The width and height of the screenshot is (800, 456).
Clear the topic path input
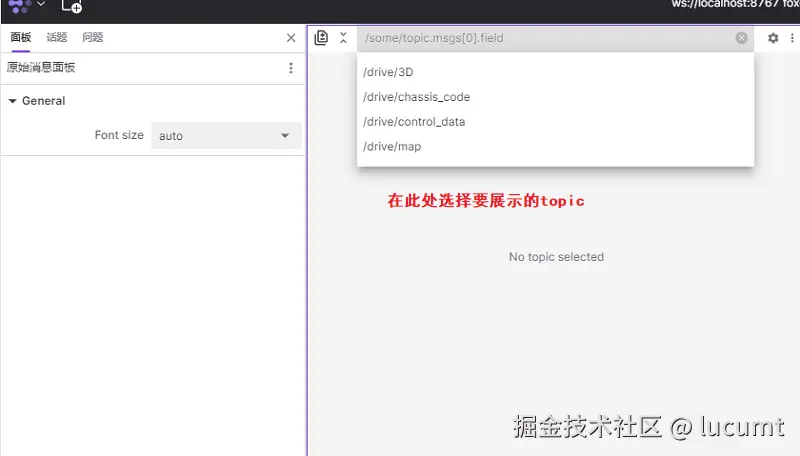click(741, 38)
